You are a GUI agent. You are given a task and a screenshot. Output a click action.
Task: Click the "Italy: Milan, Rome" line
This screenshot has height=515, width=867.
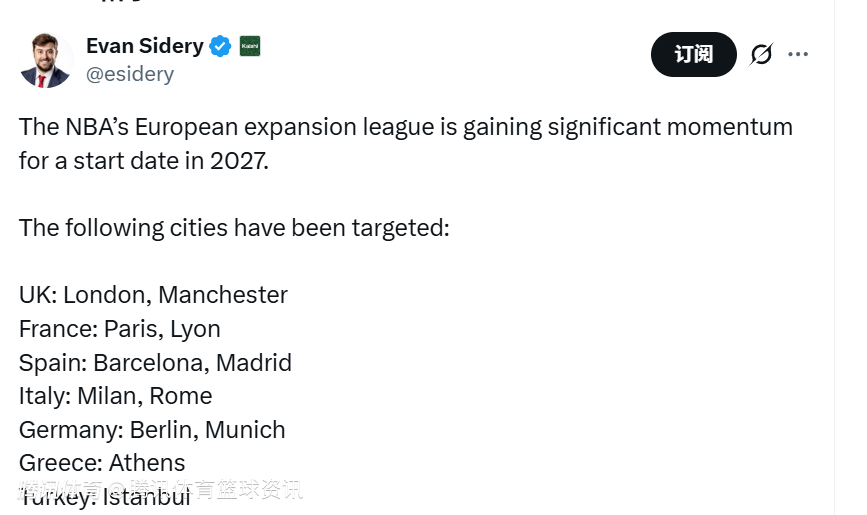tap(115, 396)
